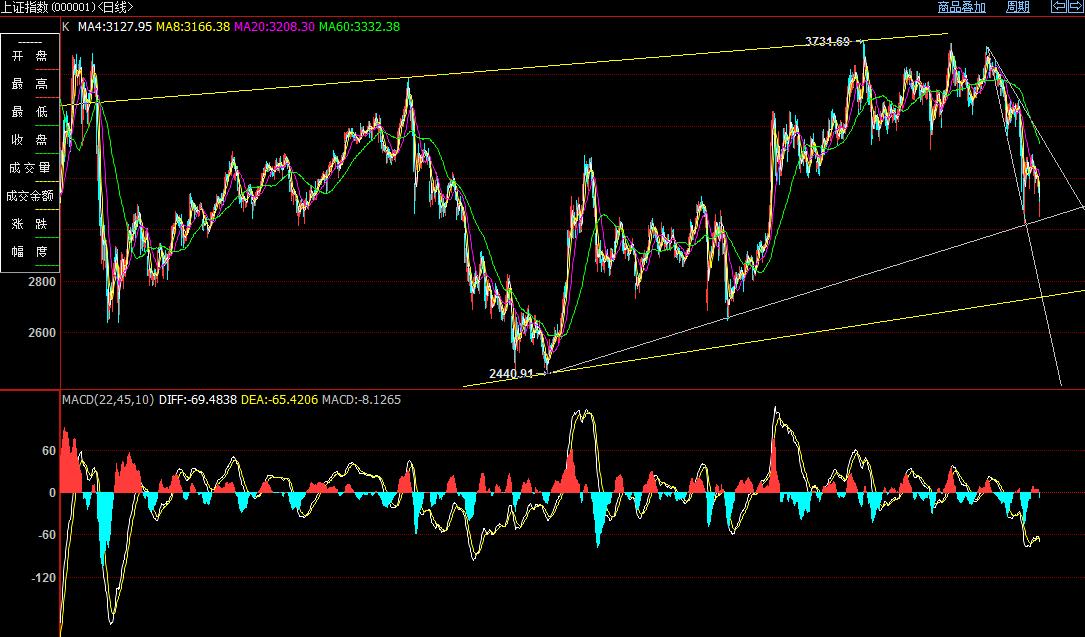Click the 2440.91 low price marker
The width and height of the screenshot is (1085, 637).
click(511, 373)
